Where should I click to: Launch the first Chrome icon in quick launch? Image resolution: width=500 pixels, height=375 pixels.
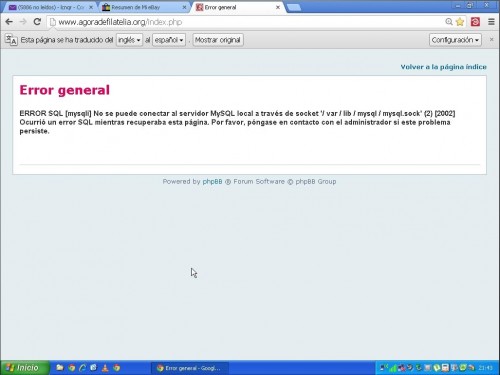pyautogui.click(x=71, y=368)
